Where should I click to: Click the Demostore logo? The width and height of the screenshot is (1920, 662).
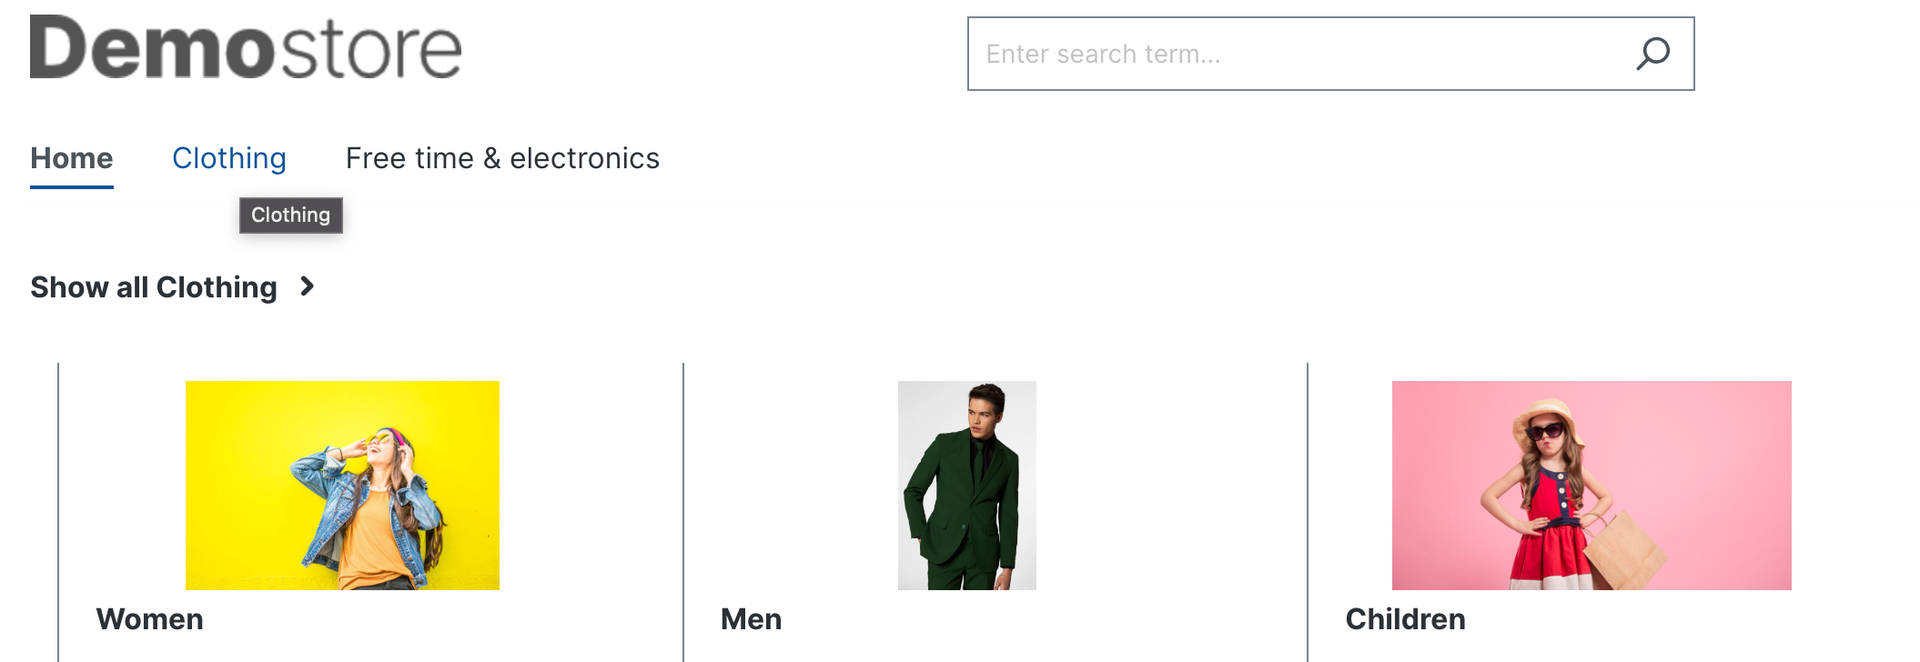pos(246,48)
